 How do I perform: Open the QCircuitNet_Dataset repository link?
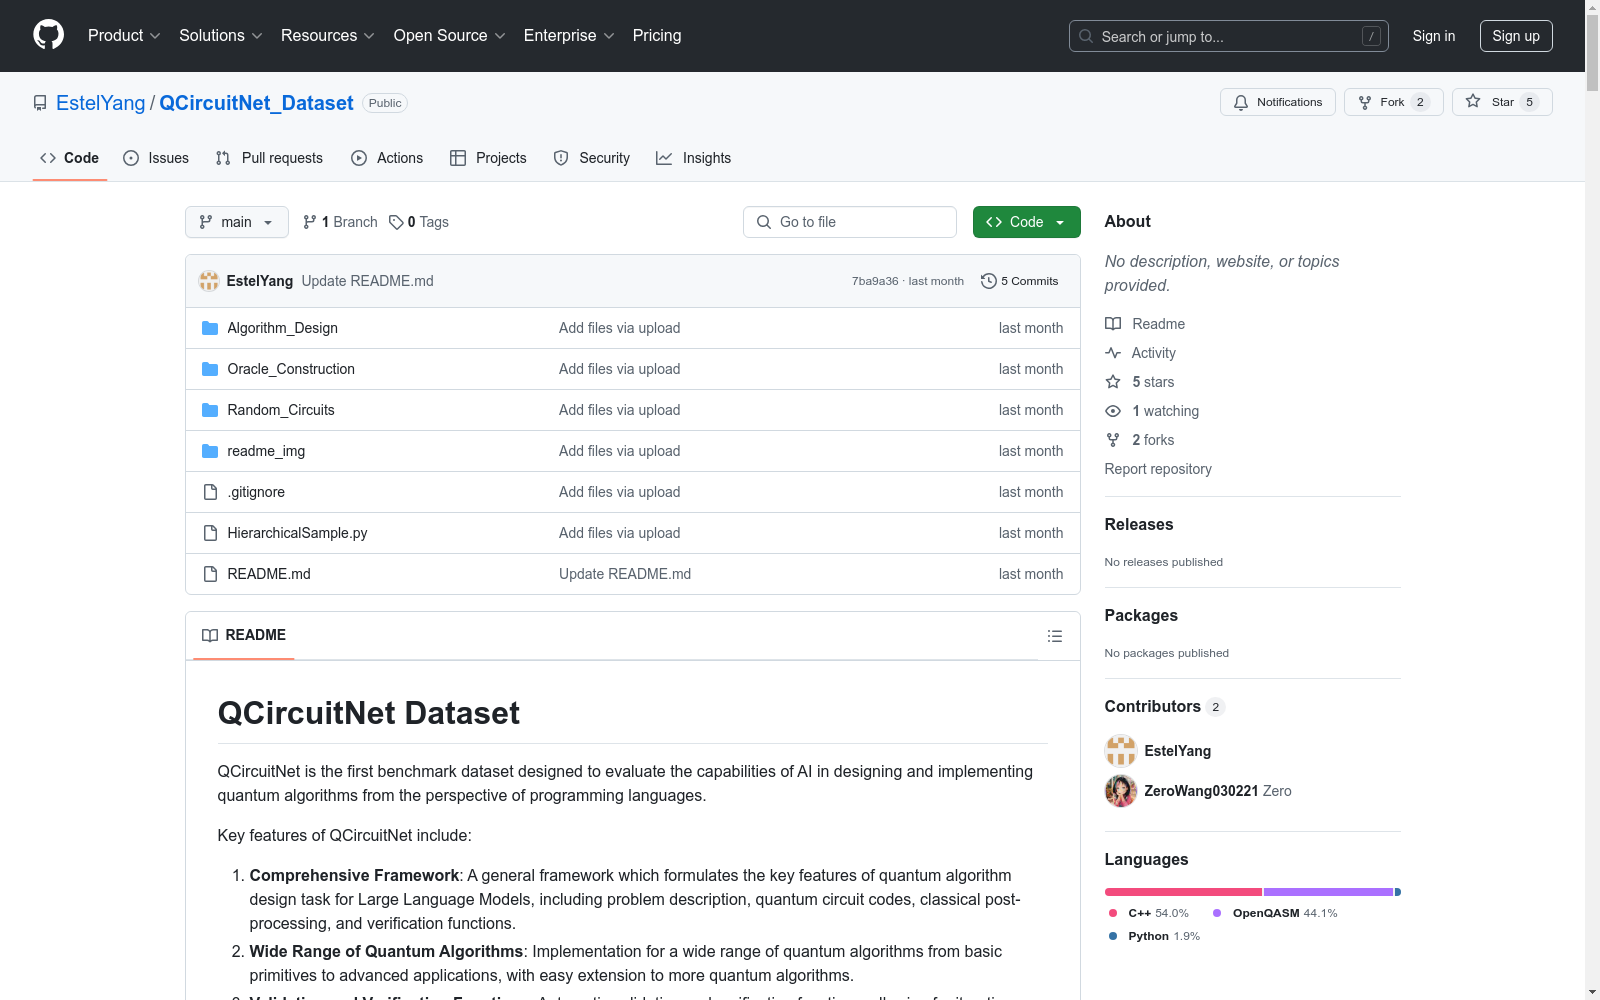[257, 103]
